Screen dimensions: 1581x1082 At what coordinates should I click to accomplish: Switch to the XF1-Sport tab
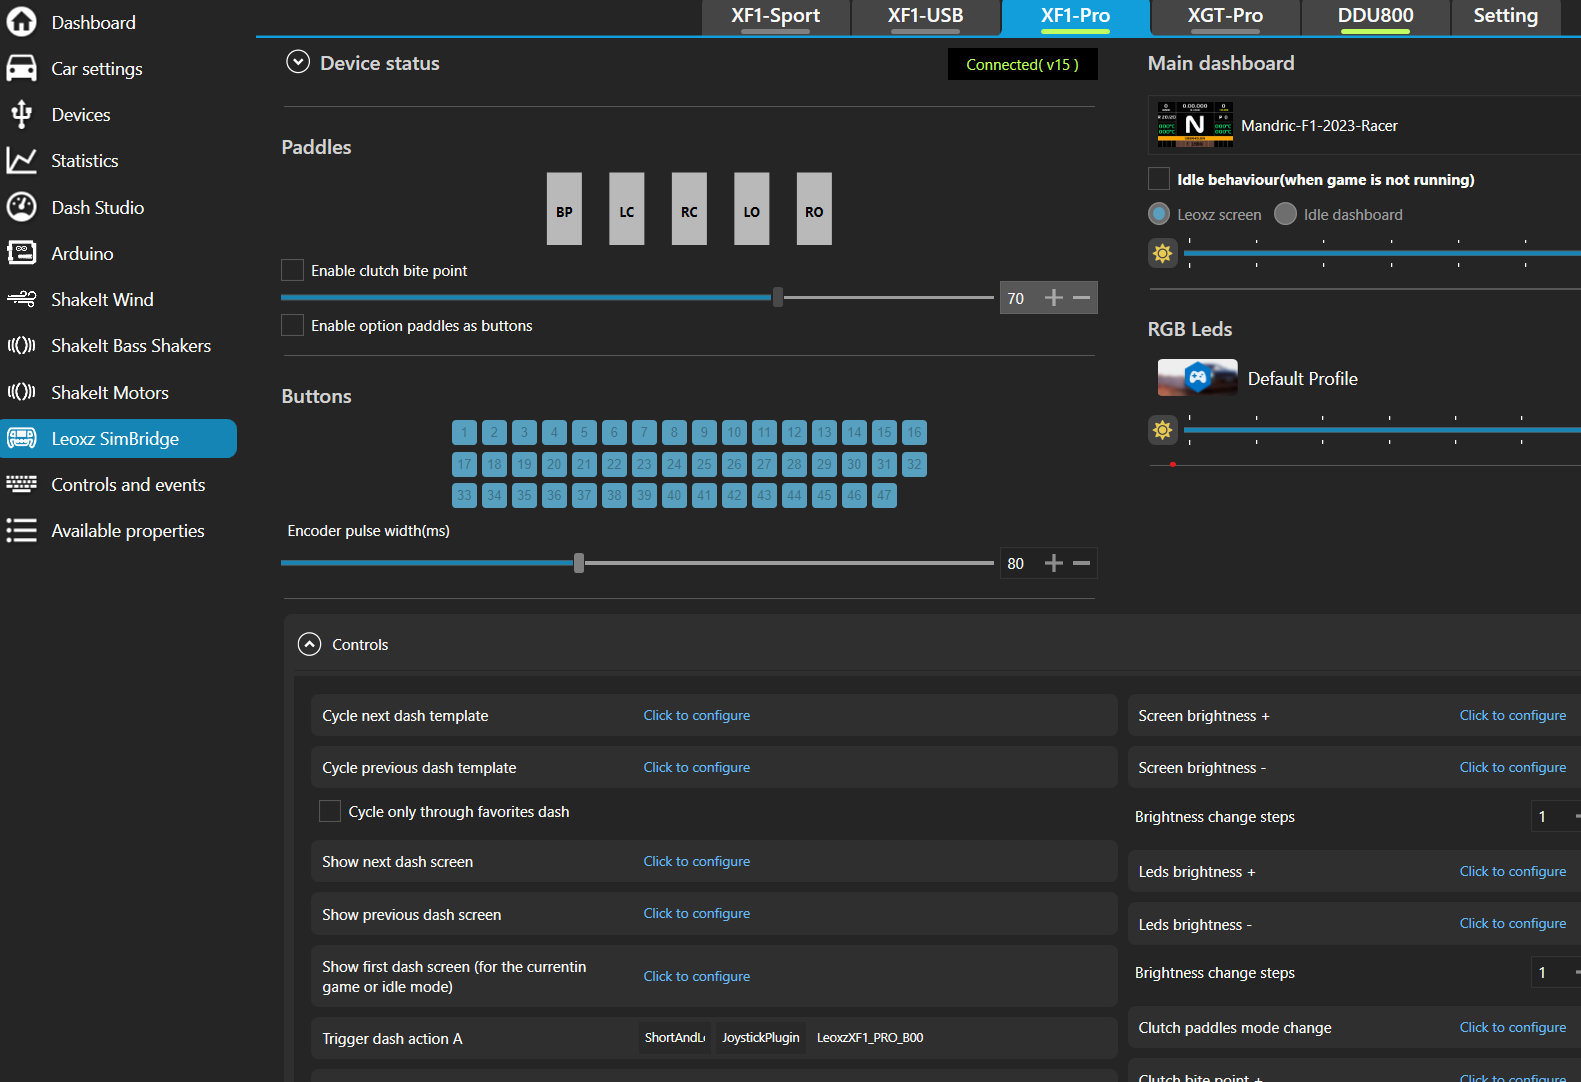(776, 17)
